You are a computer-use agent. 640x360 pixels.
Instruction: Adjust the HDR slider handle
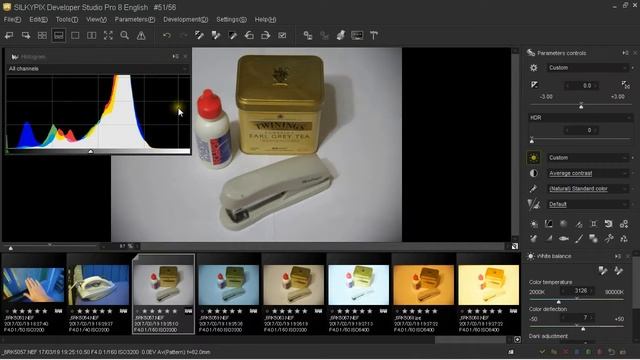pyautogui.click(x=531, y=140)
